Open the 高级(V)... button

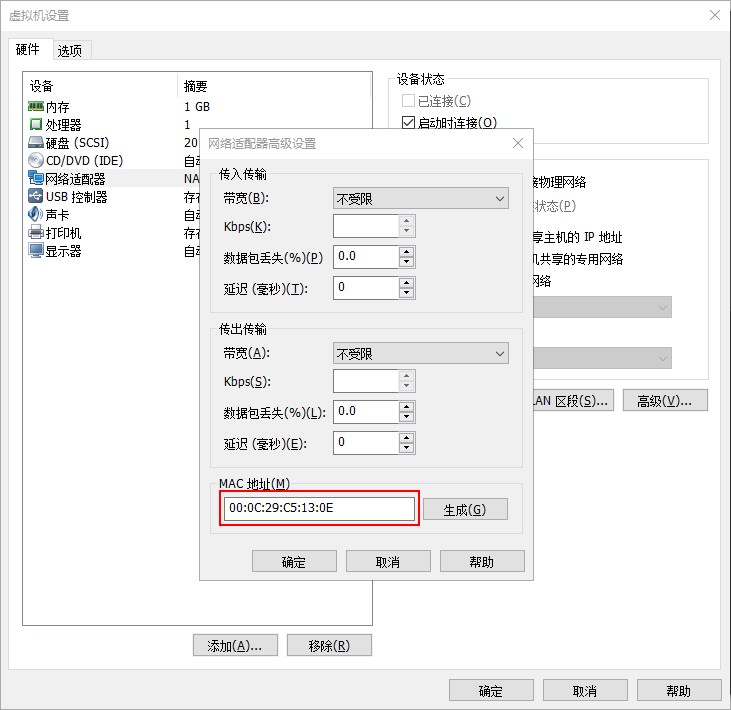pos(665,400)
